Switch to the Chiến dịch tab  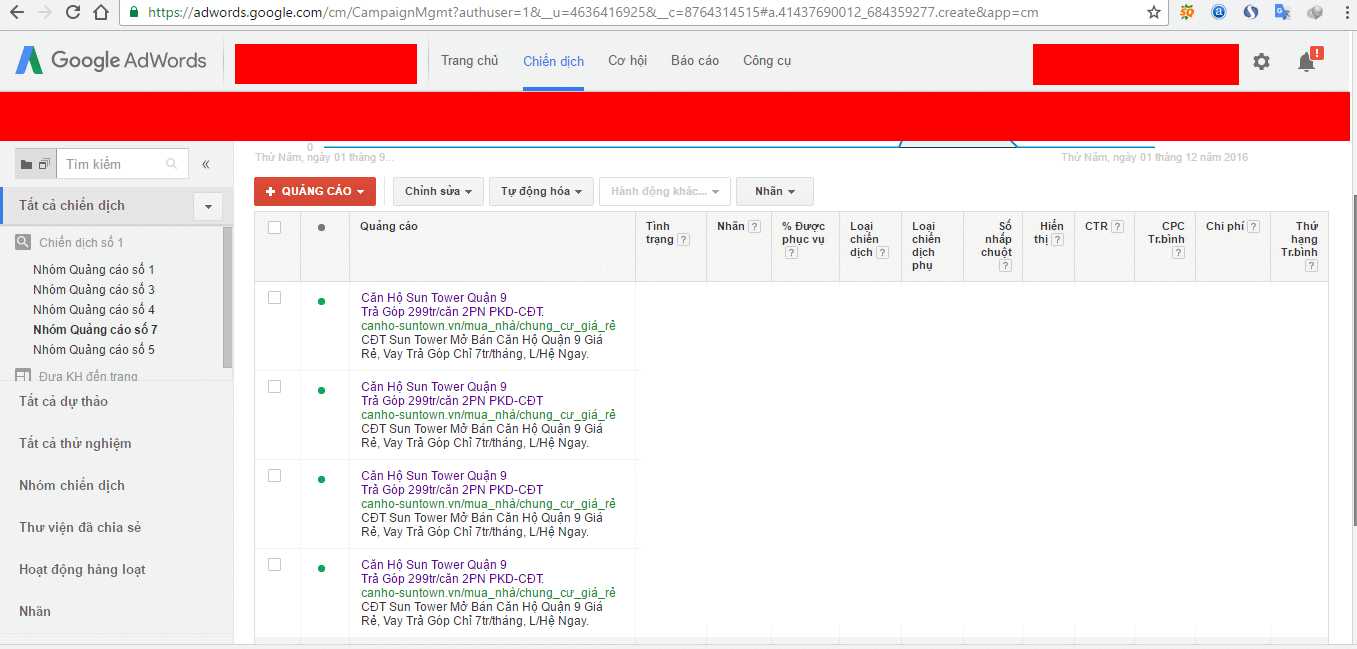coord(553,61)
